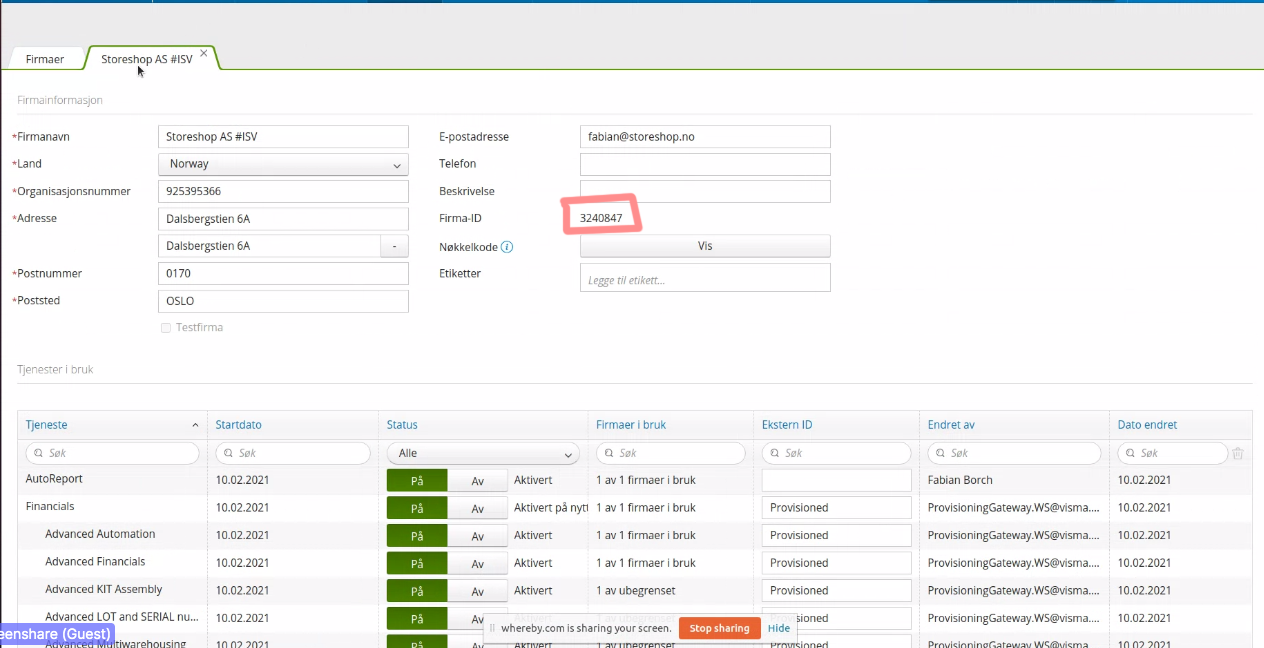
Task: Switch Advanced KIT Assembly to Av
Action: click(x=477, y=591)
